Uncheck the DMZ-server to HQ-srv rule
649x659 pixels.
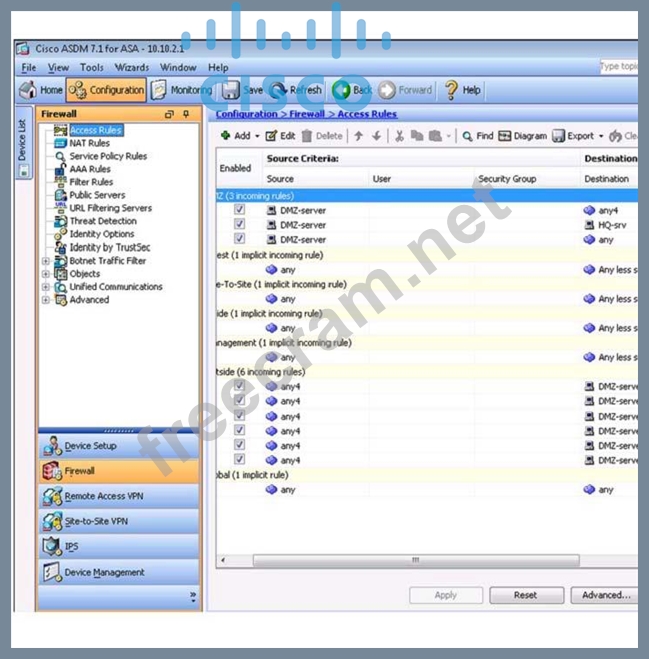point(239,225)
